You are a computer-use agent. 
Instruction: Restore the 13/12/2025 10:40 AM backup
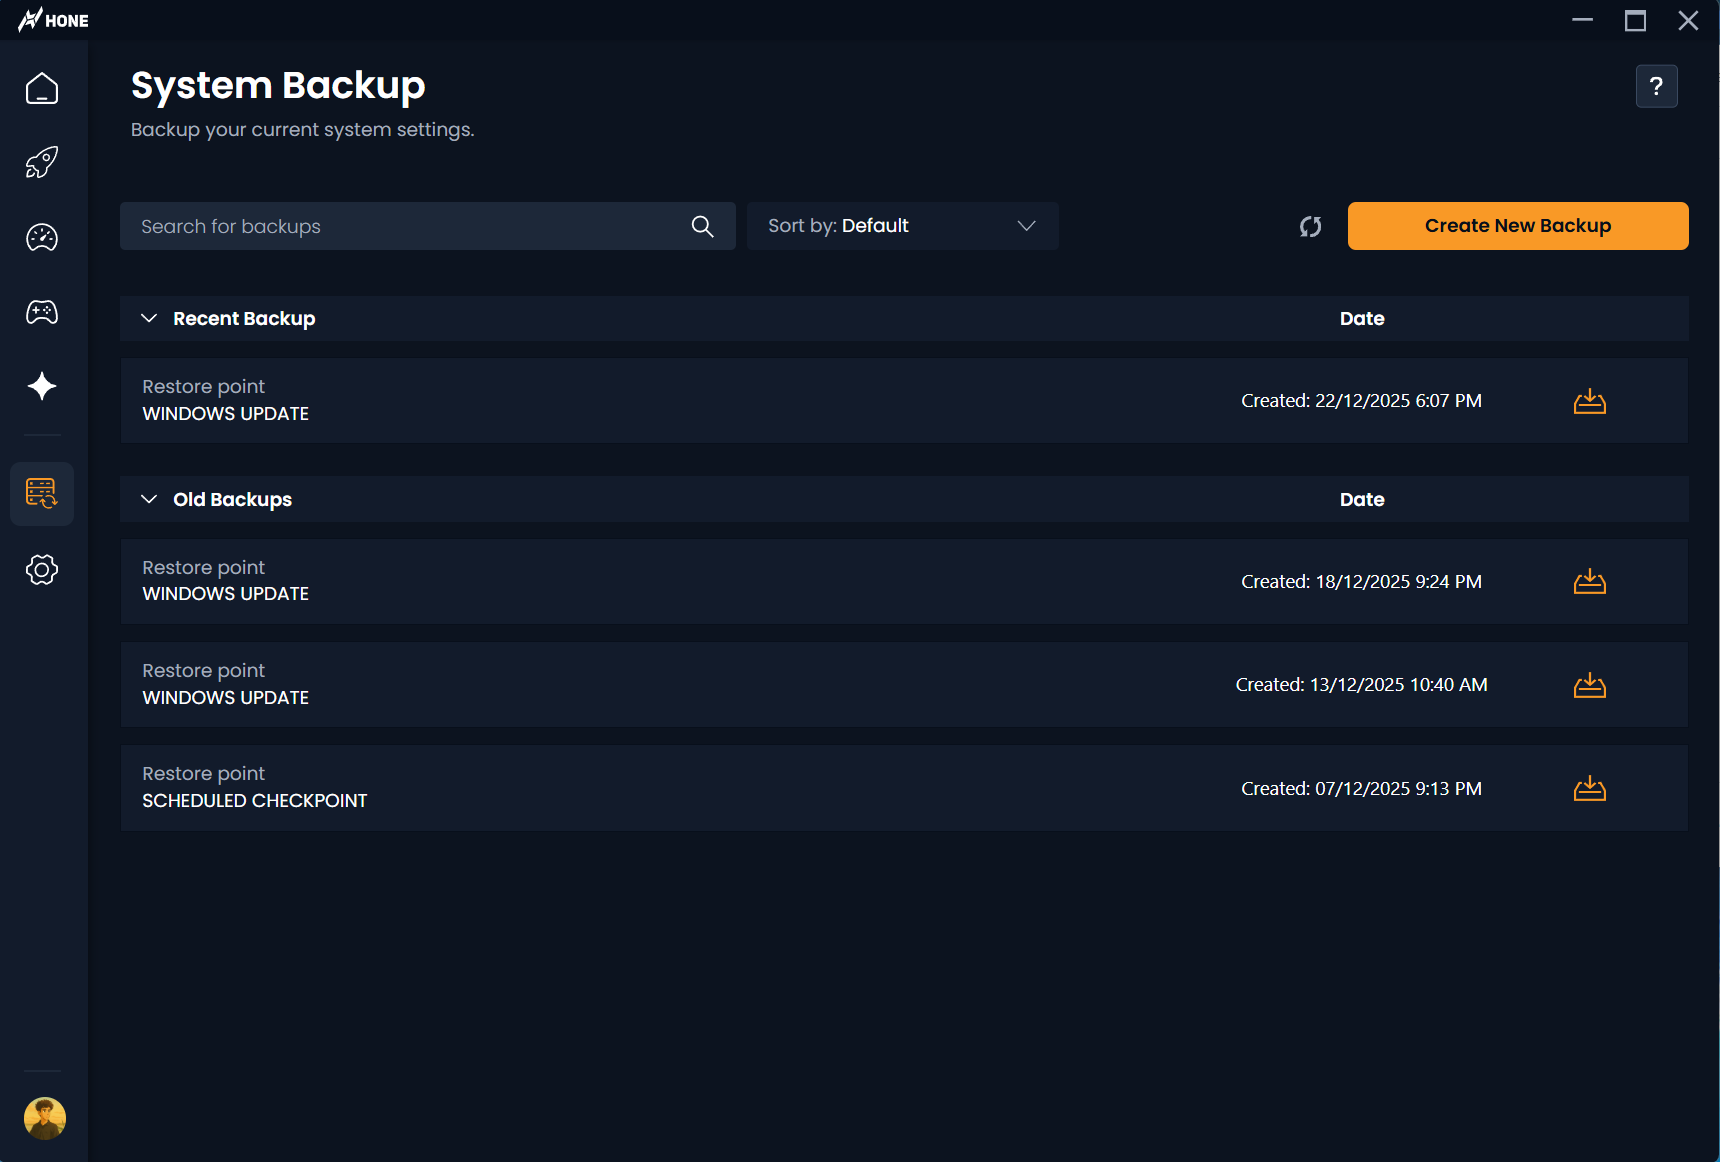[x=1589, y=686]
